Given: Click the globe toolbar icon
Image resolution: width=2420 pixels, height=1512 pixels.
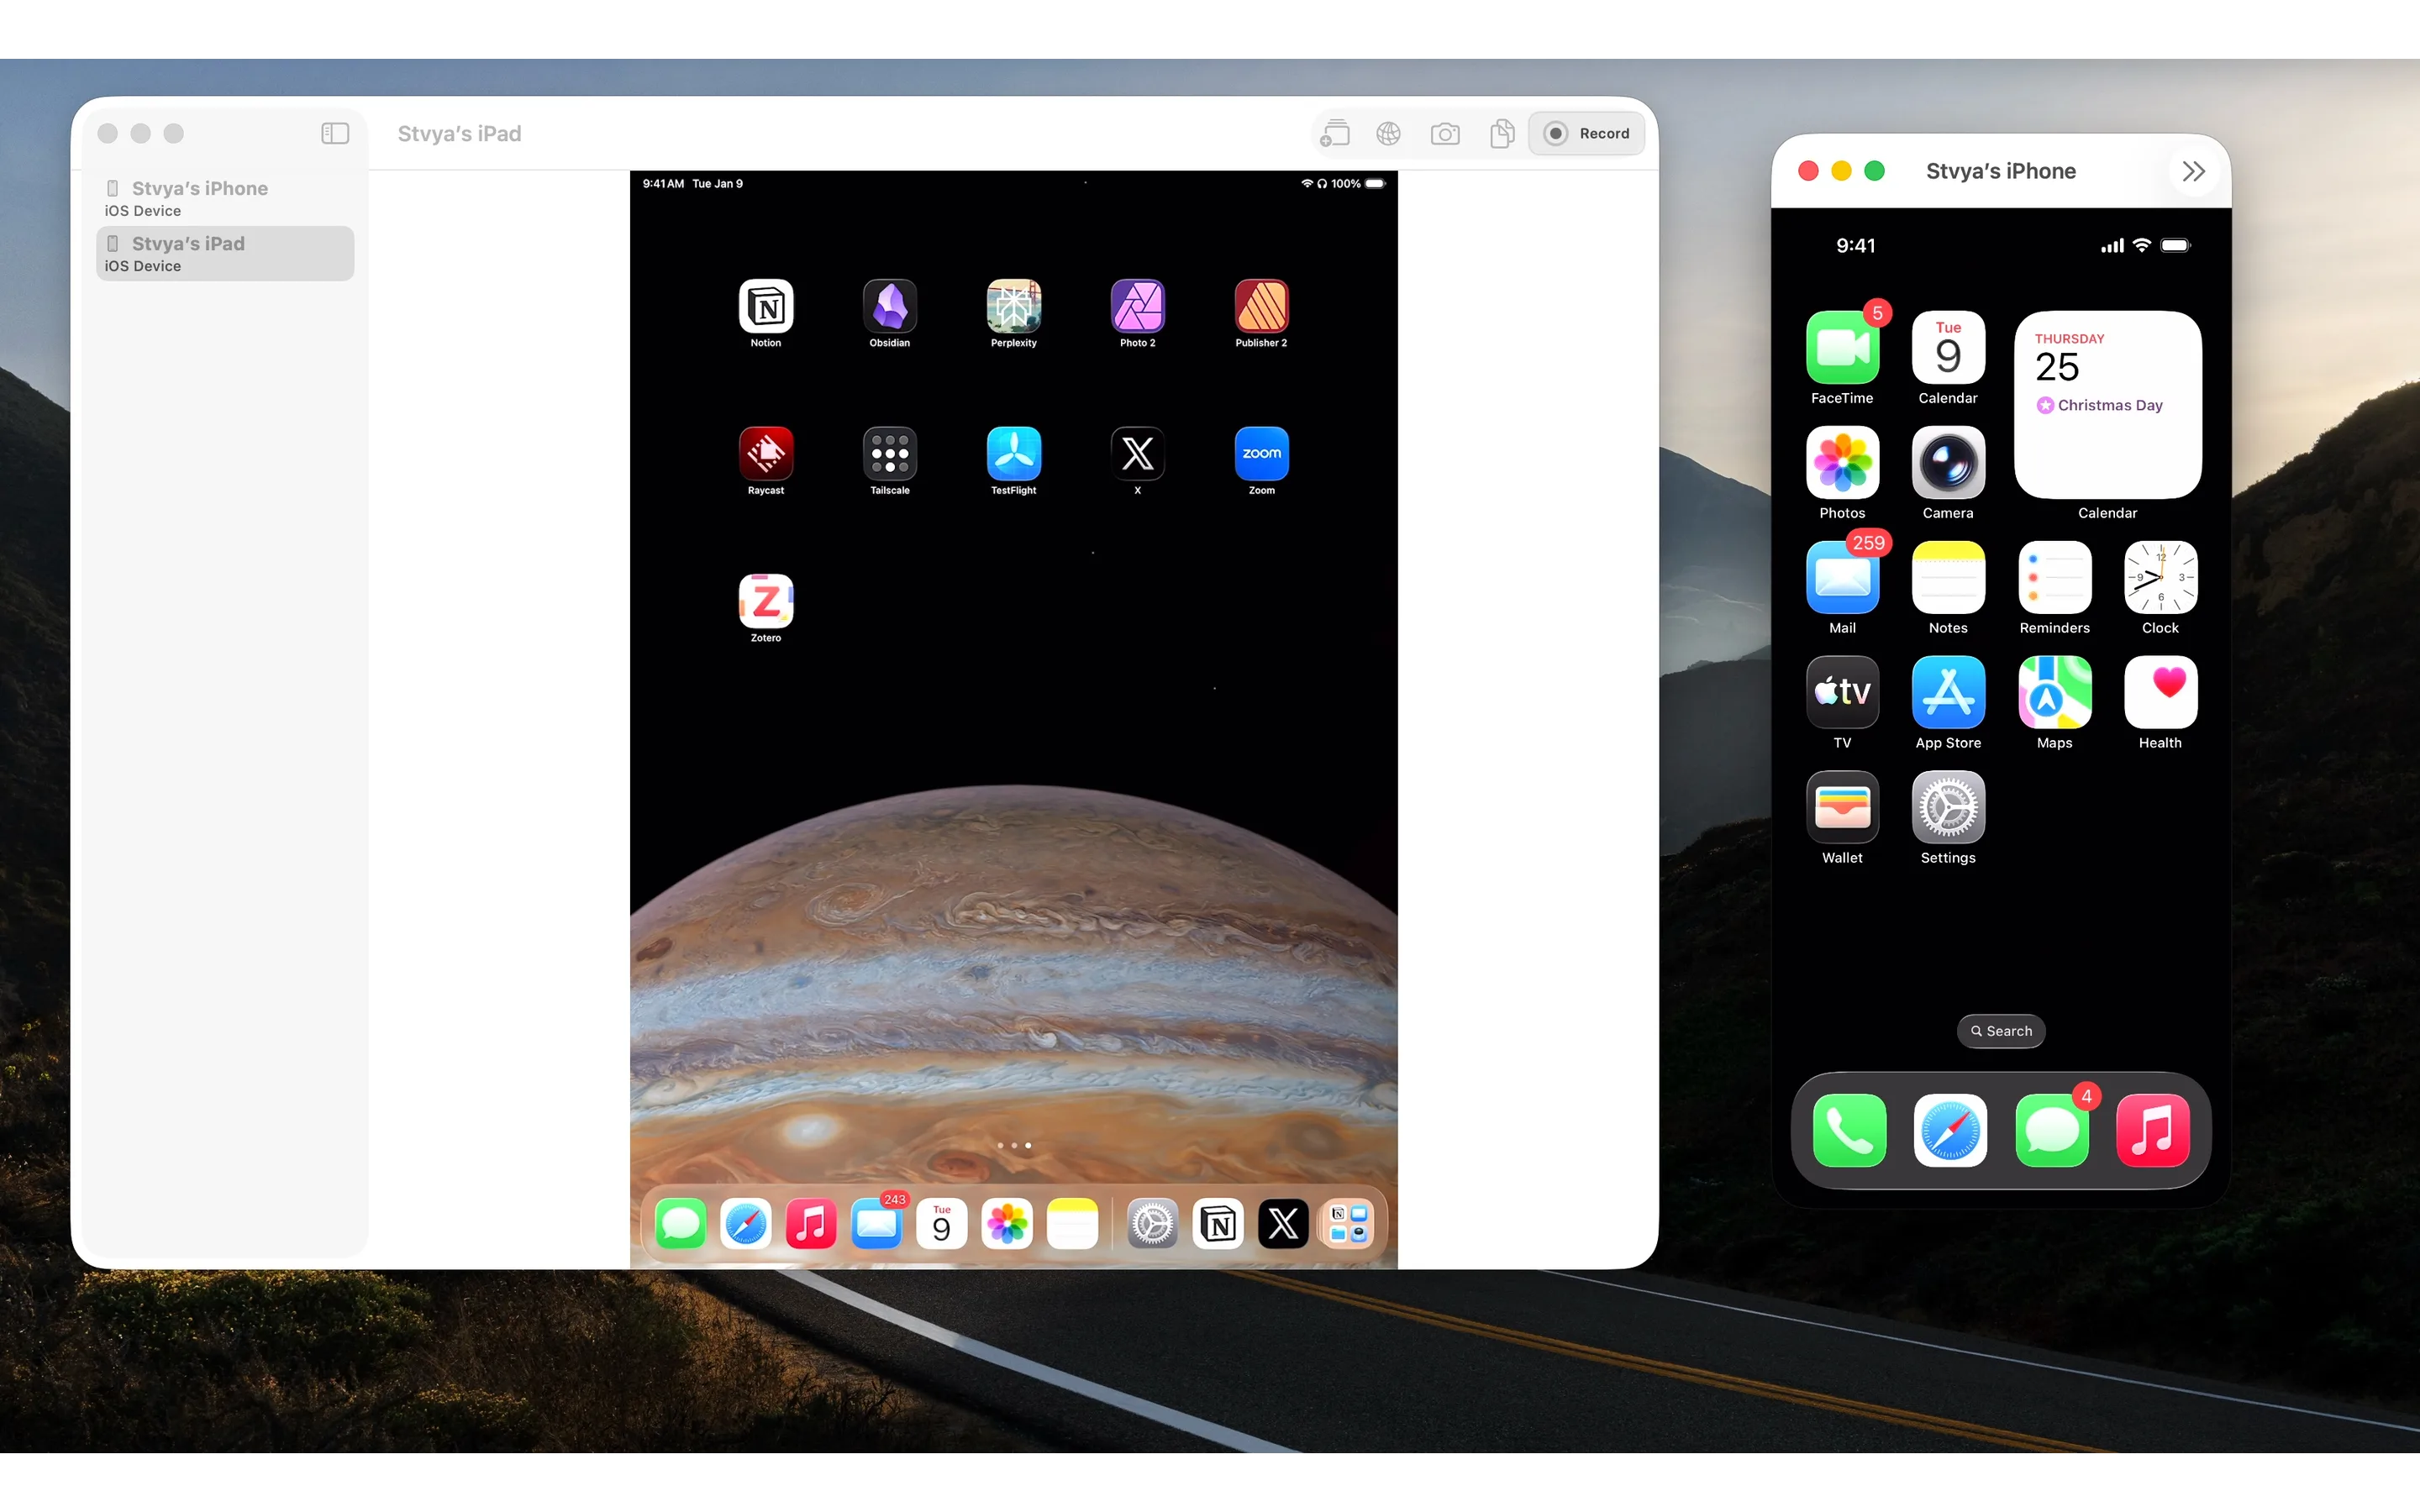Looking at the screenshot, I should click(1388, 134).
